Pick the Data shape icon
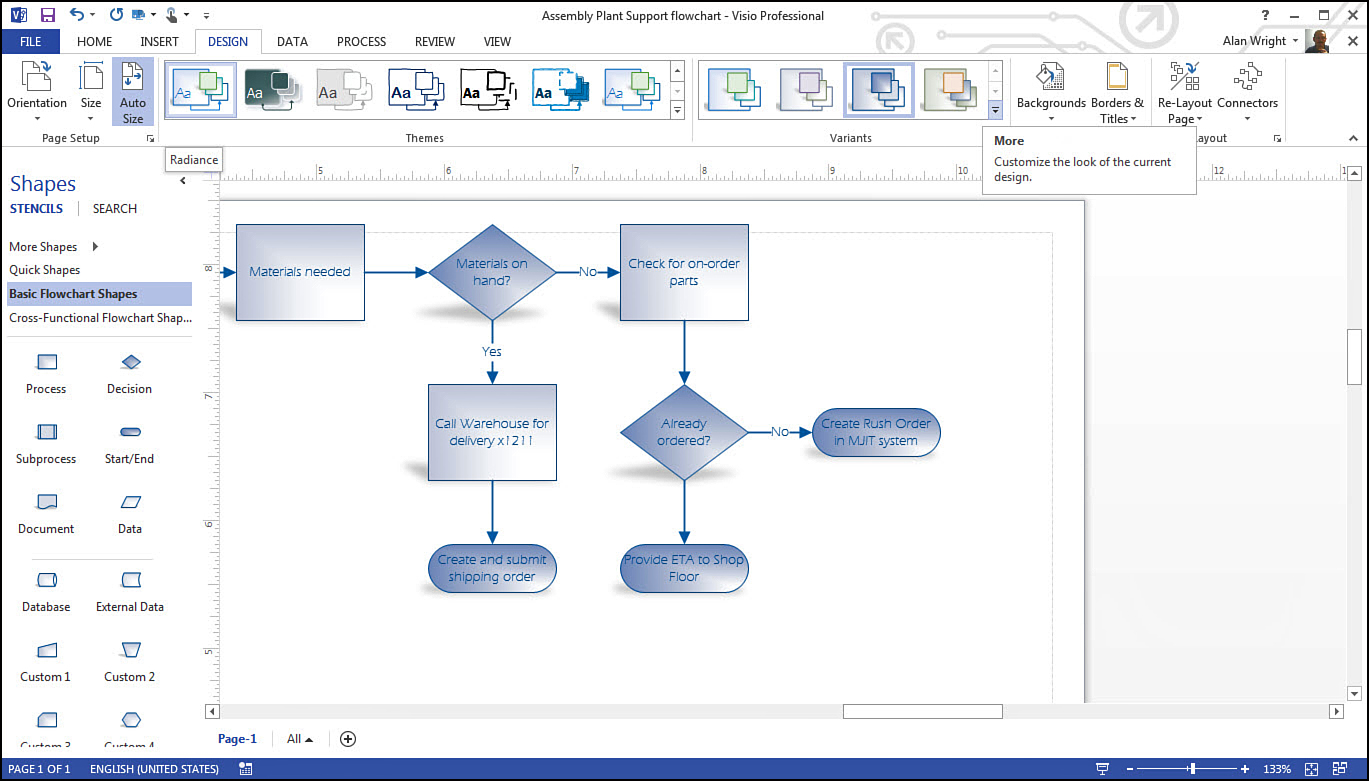 click(x=130, y=502)
